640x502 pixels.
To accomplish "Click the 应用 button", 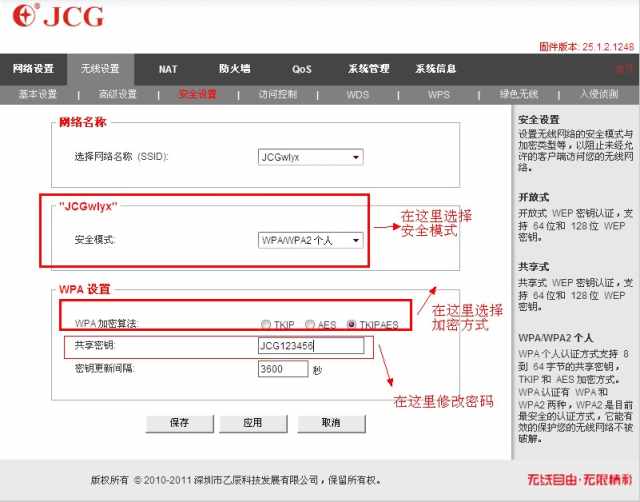I will point(253,423).
